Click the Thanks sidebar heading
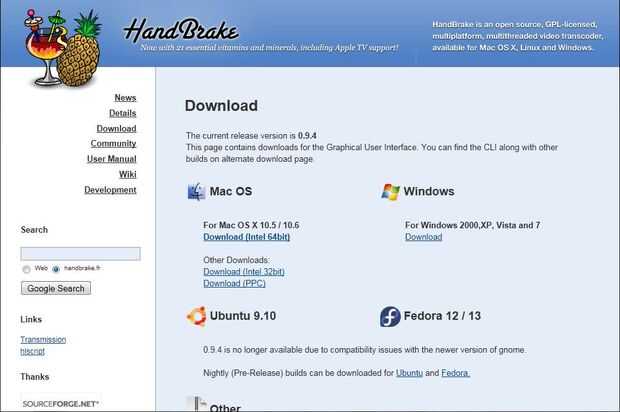The image size is (620, 412). coord(35,377)
